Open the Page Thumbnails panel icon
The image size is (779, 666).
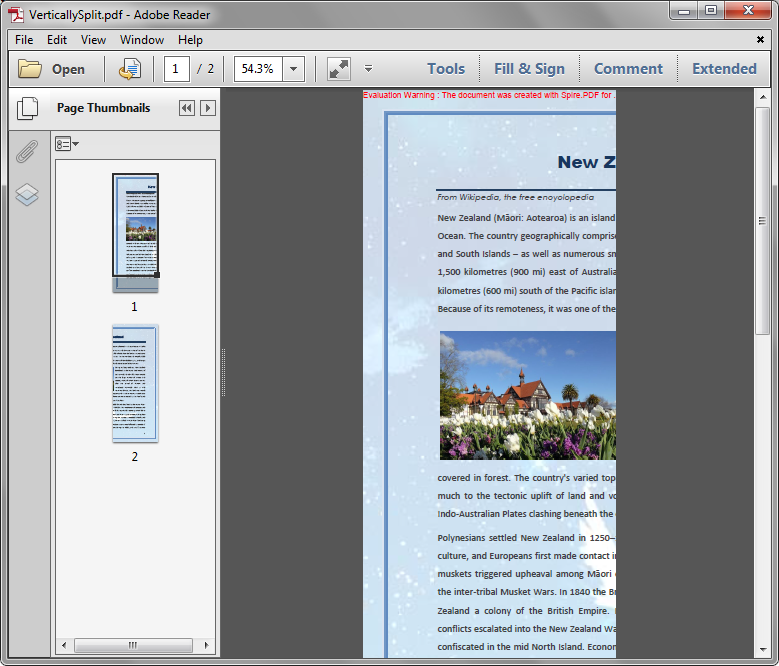pos(27,108)
